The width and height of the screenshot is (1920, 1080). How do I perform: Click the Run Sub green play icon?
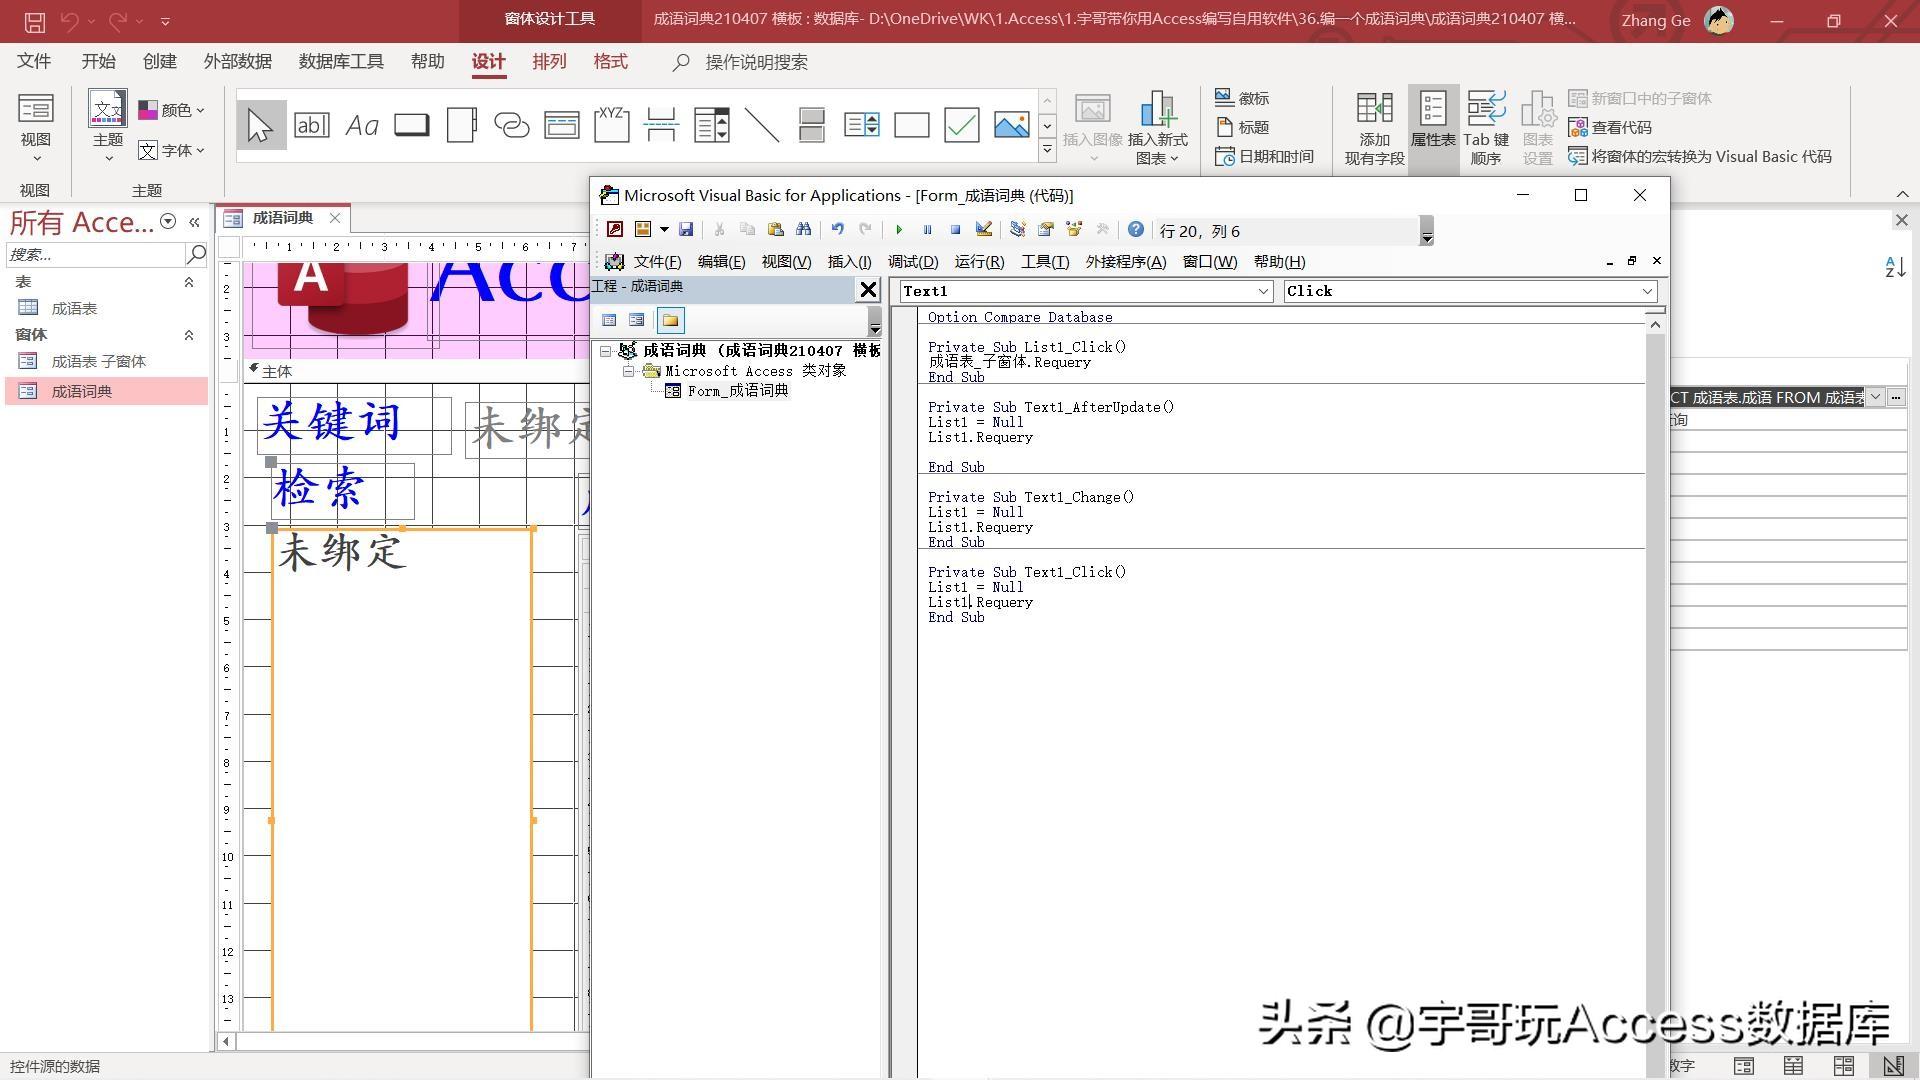(x=898, y=230)
